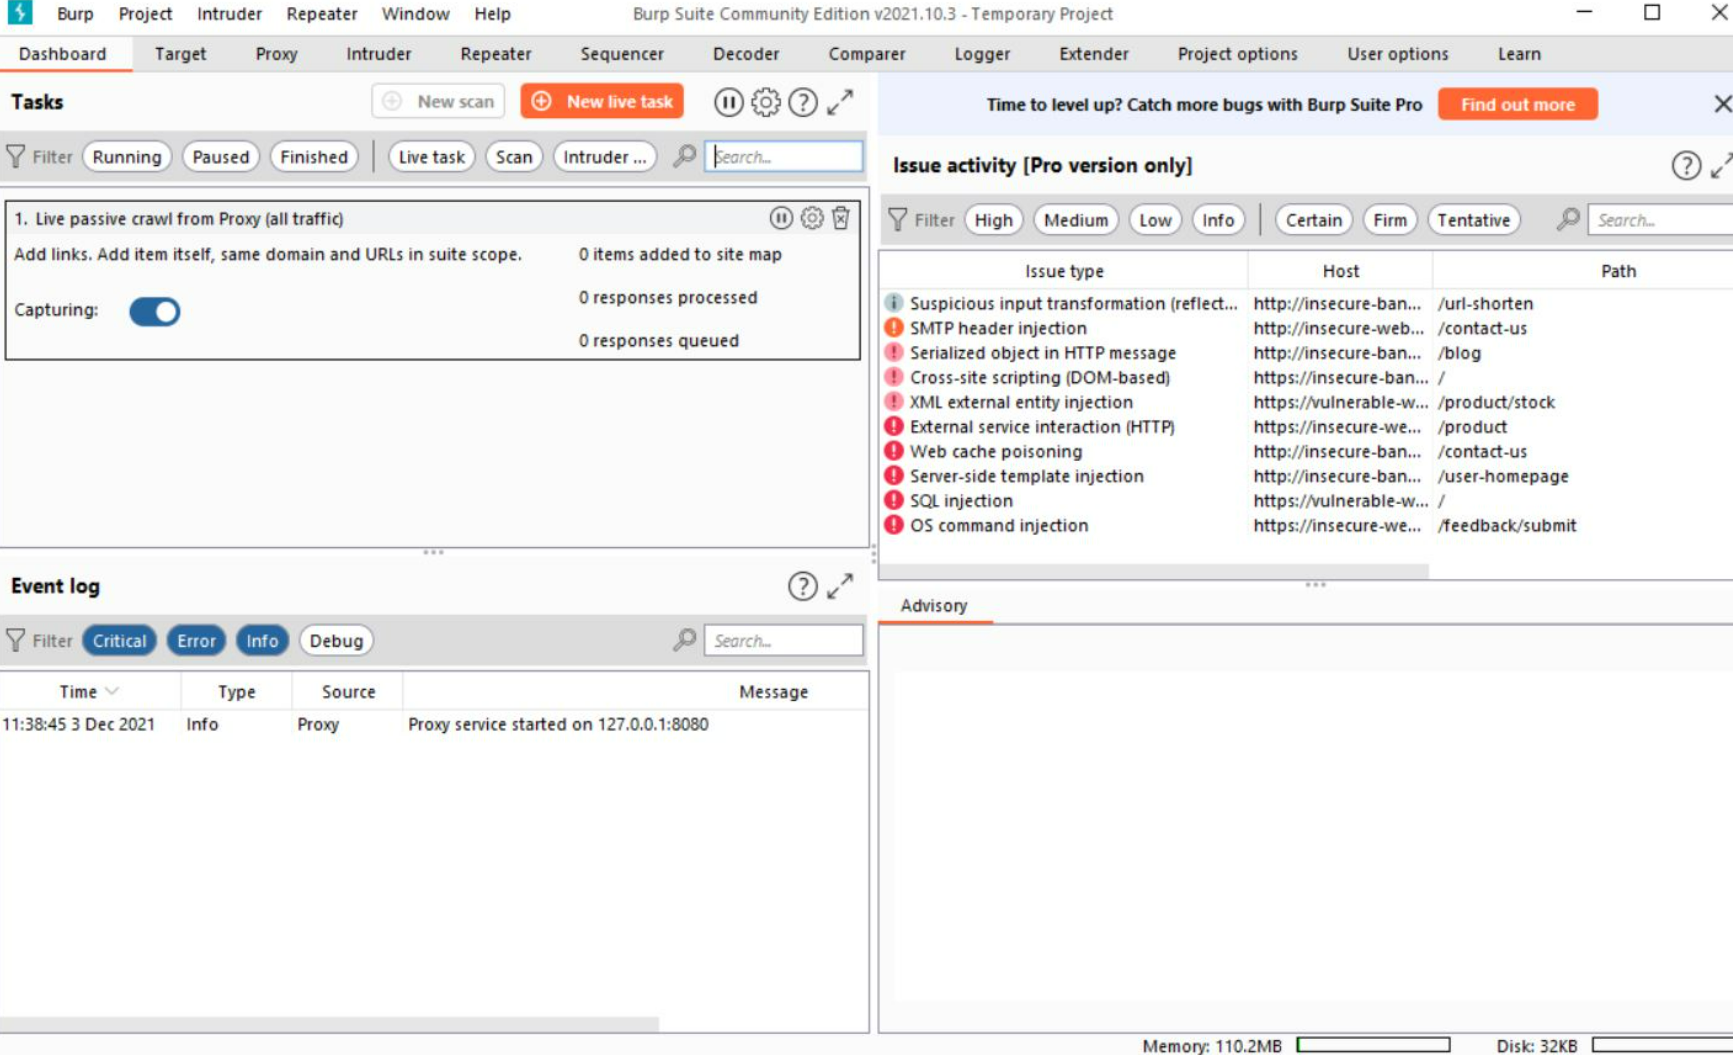Image resolution: width=1733 pixels, height=1055 pixels.
Task: Open Tasks panel help icon
Action: coord(802,102)
